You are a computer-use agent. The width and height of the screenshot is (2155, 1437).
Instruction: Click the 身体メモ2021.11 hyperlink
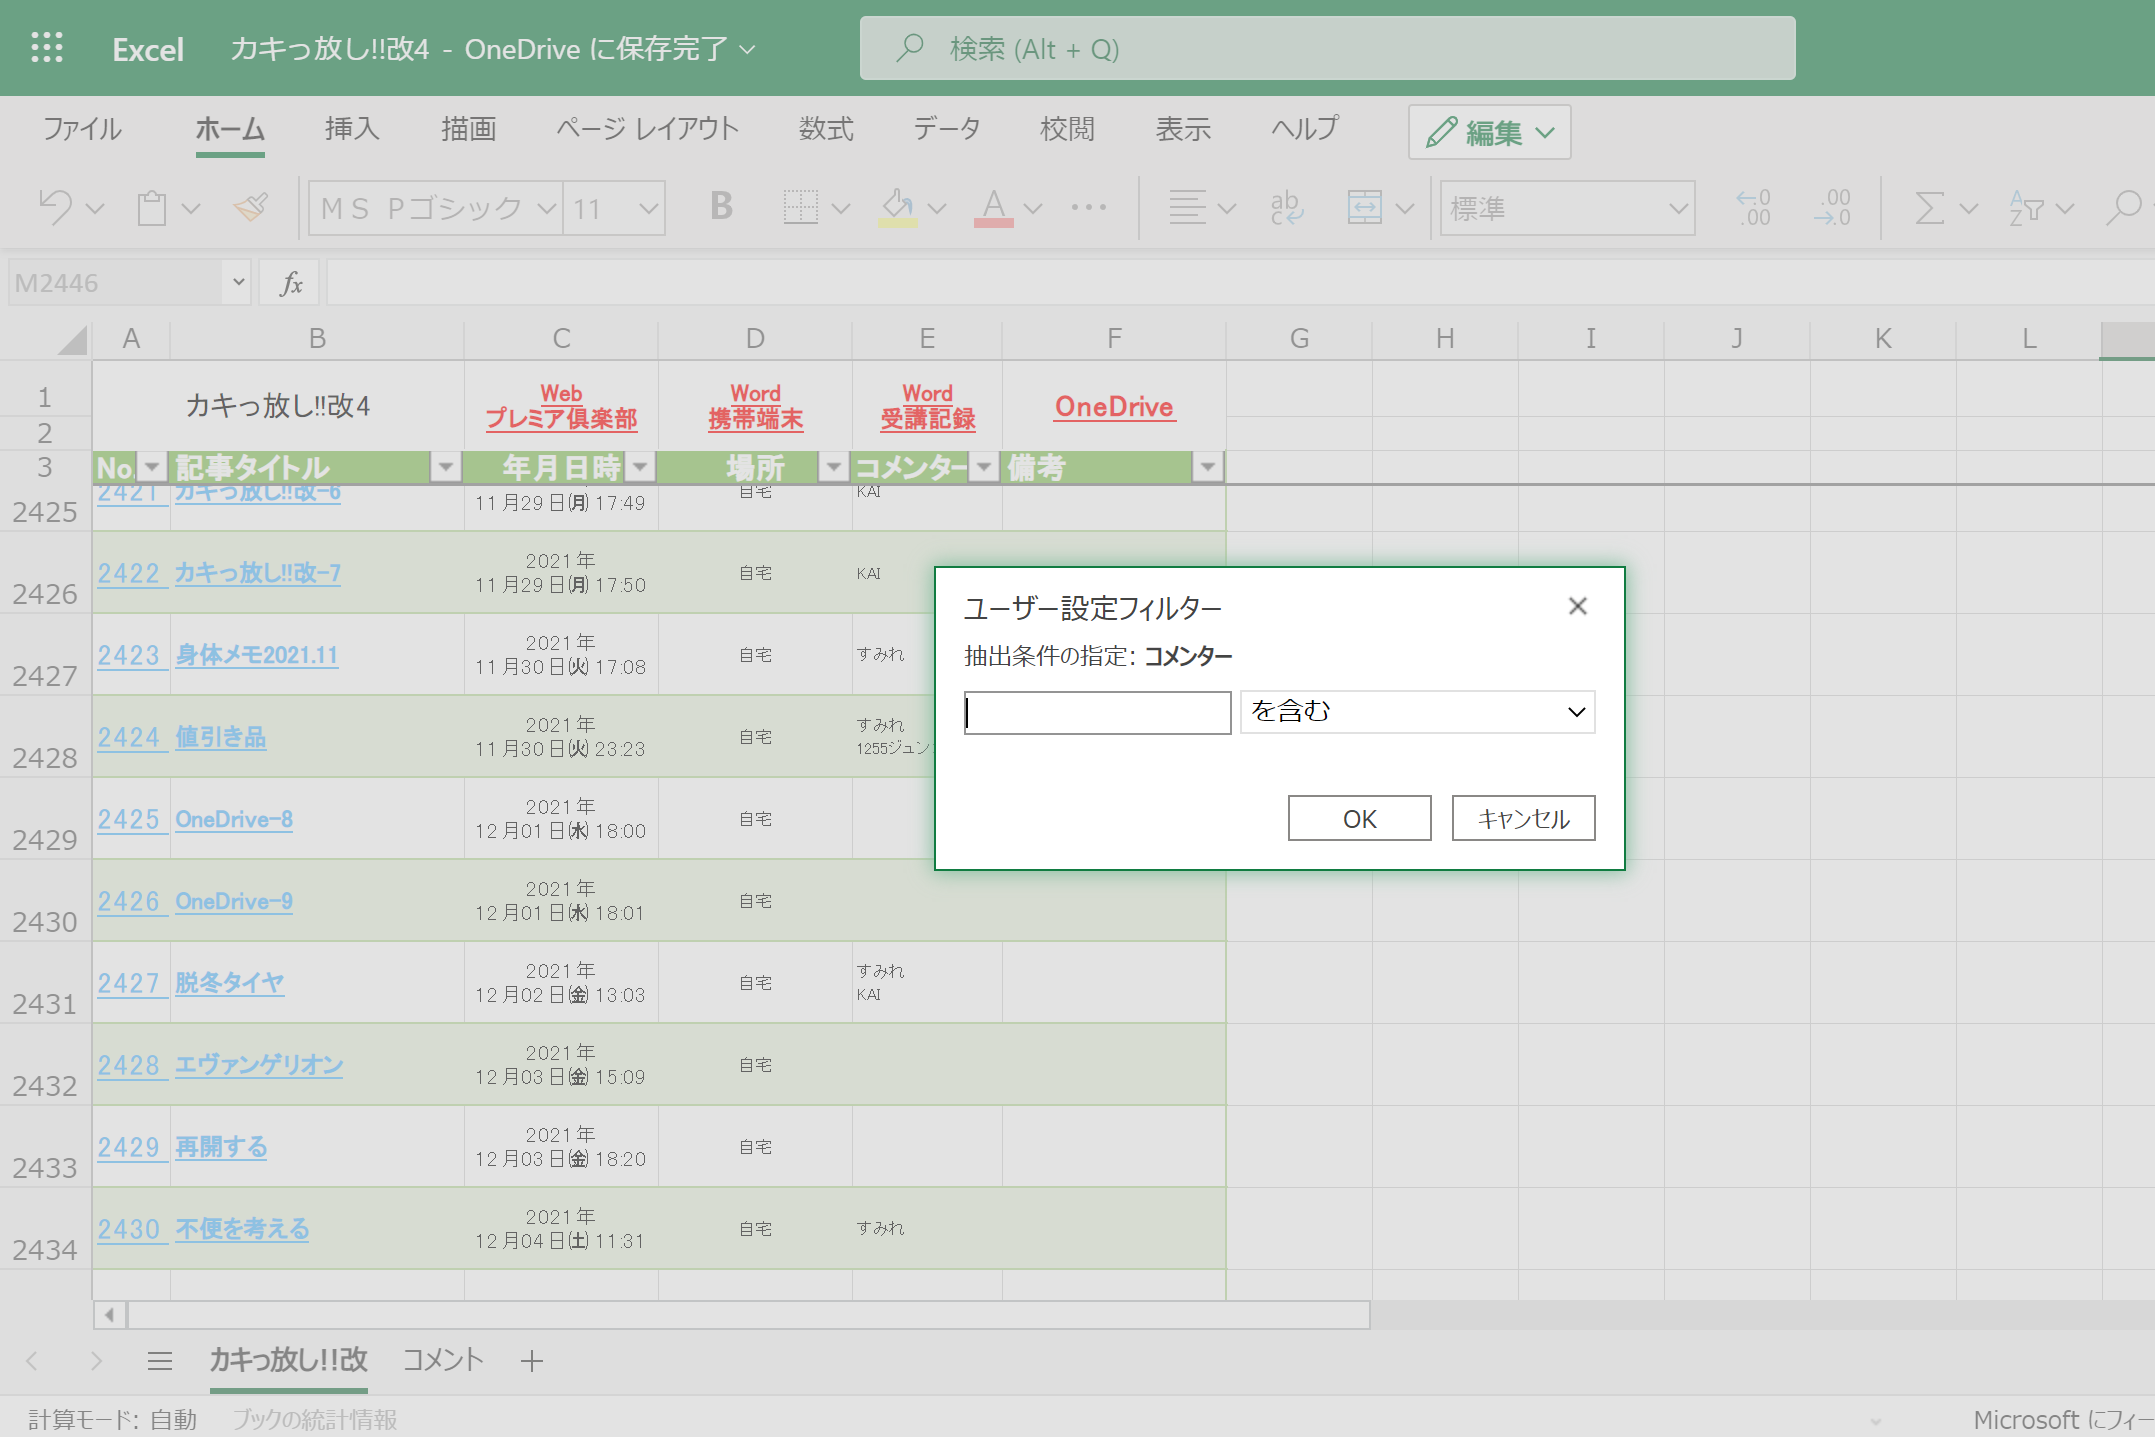coord(257,655)
